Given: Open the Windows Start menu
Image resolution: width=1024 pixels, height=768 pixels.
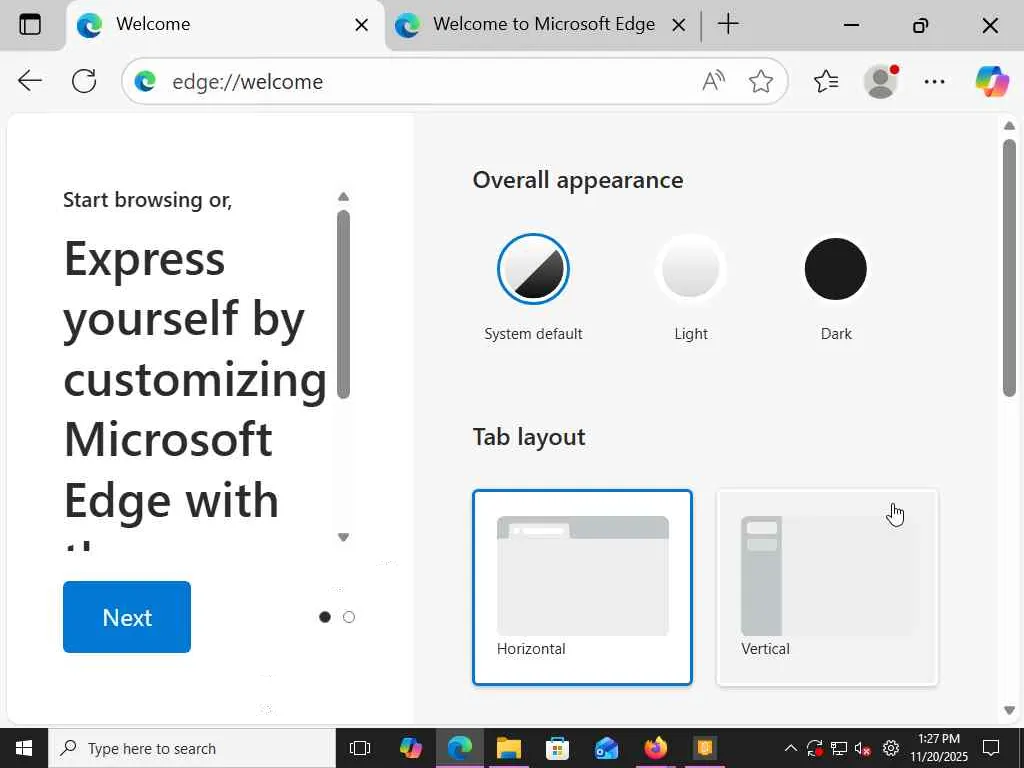Looking at the screenshot, I should [24, 748].
